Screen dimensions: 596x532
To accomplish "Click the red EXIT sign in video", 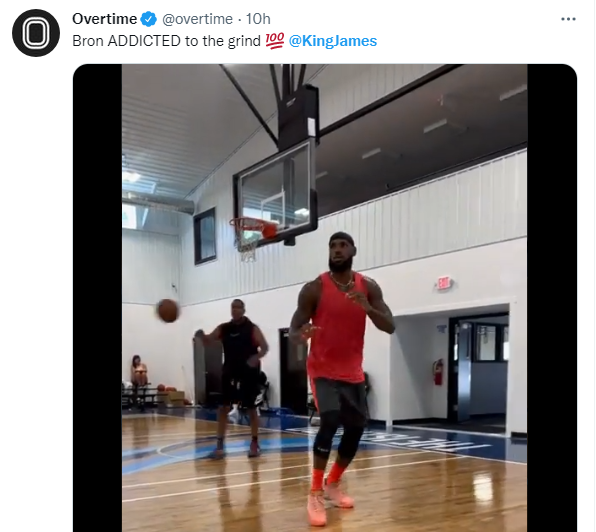I will tap(444, 283).
